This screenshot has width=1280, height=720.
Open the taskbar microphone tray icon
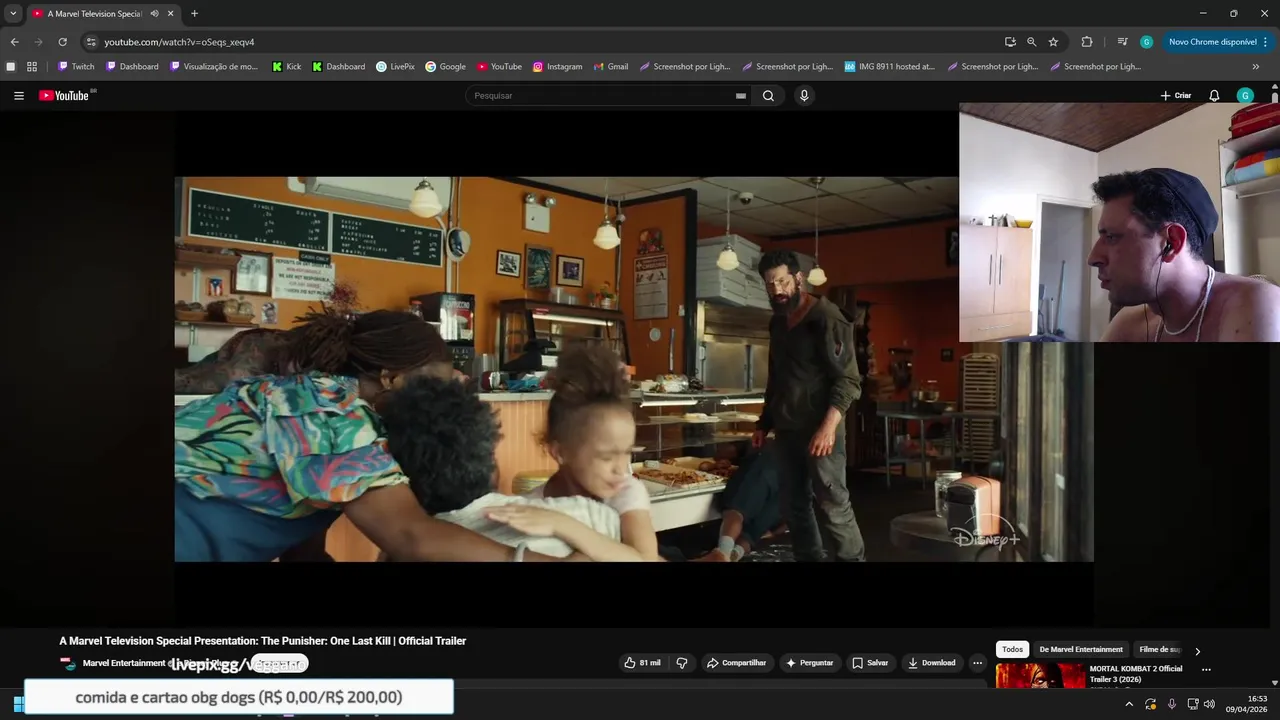(1171, 704)
